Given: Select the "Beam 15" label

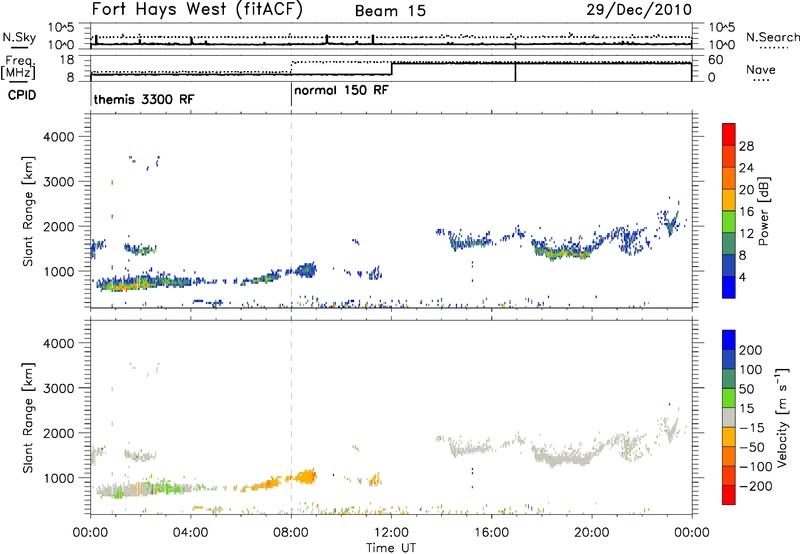Looking at the screenshot, I should (390, 11).
